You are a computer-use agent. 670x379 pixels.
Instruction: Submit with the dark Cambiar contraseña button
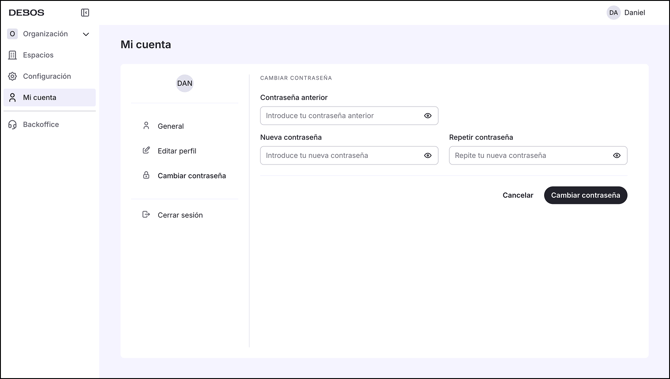585,195
